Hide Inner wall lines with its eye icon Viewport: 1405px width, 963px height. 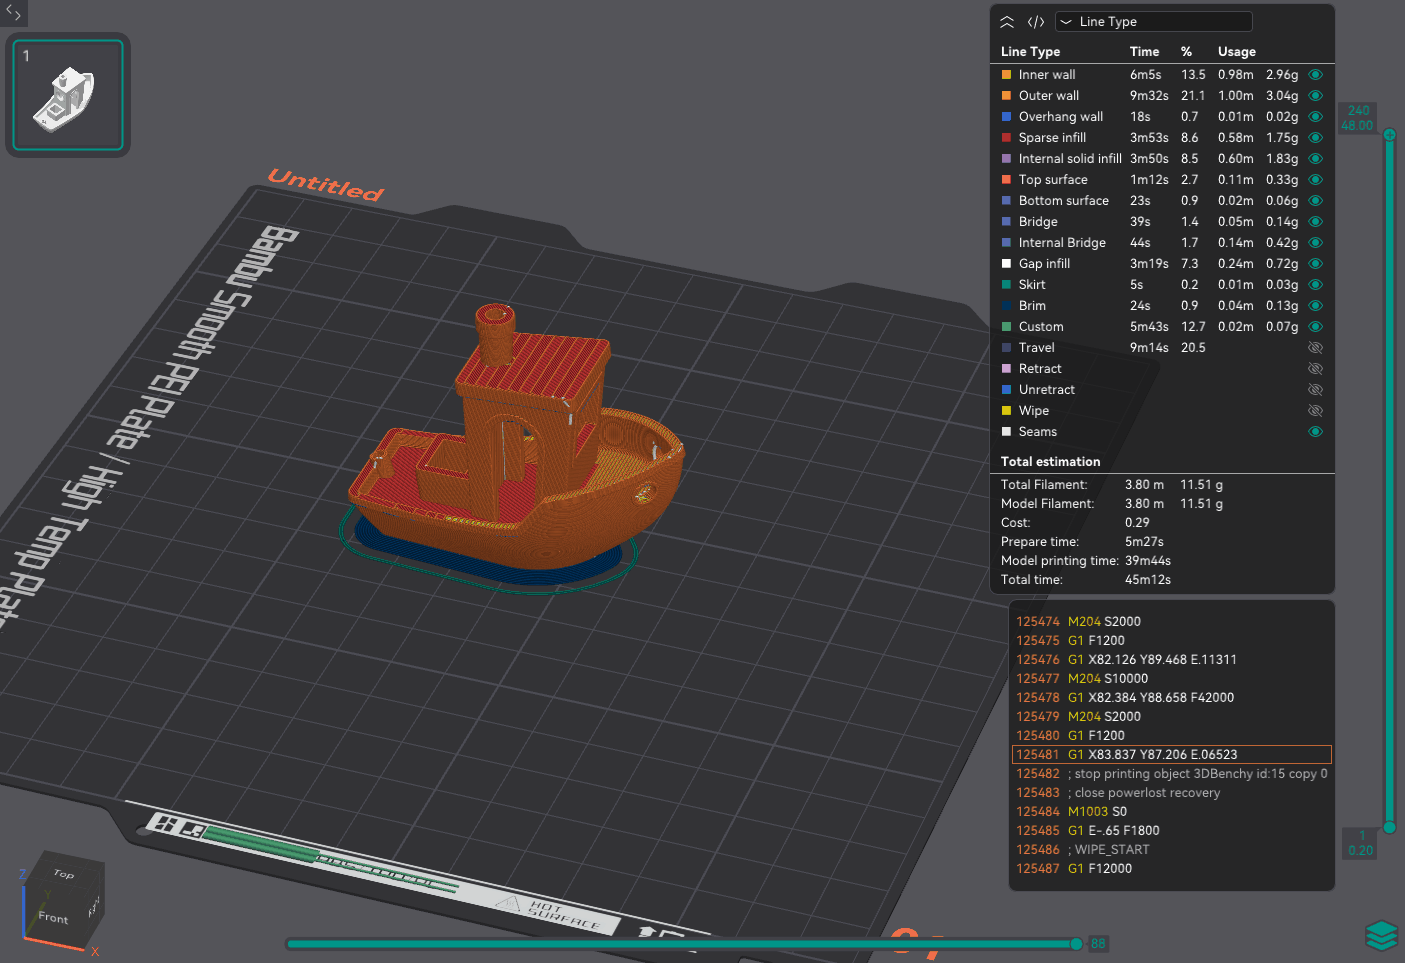point(1316,75)
